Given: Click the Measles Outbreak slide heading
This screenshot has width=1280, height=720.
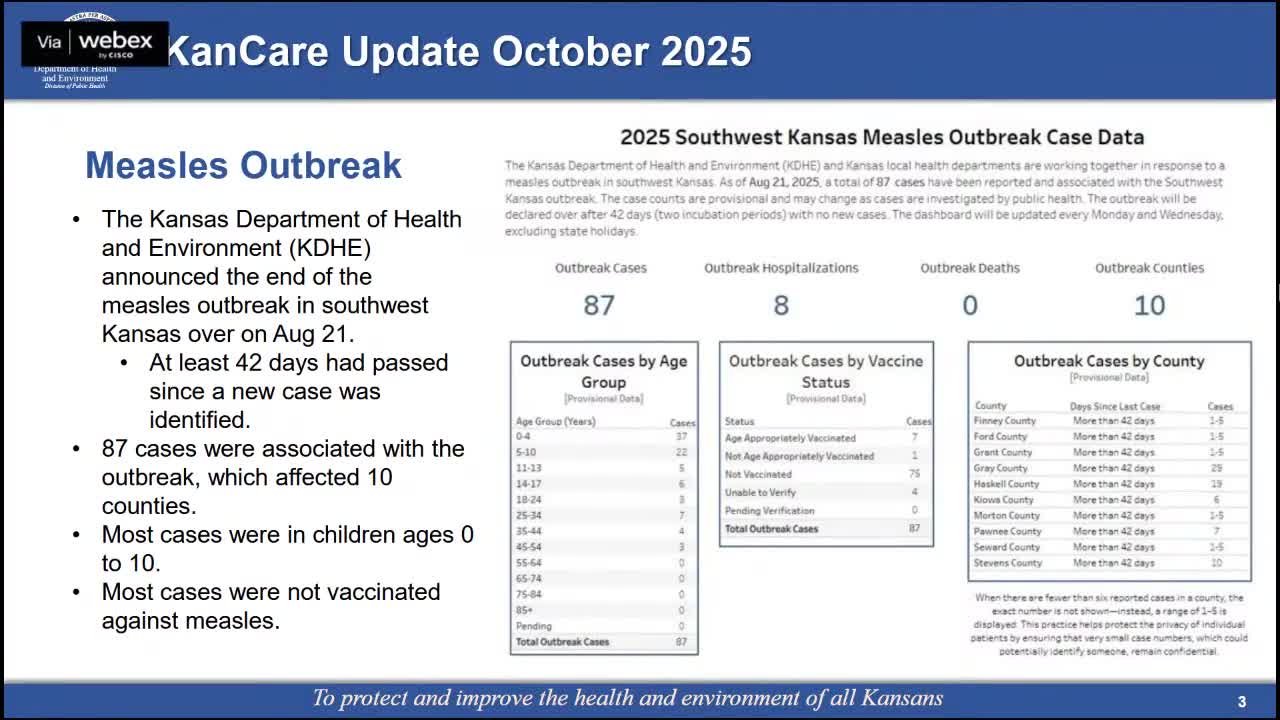Looking at the screenshot, I should [243, 166].
